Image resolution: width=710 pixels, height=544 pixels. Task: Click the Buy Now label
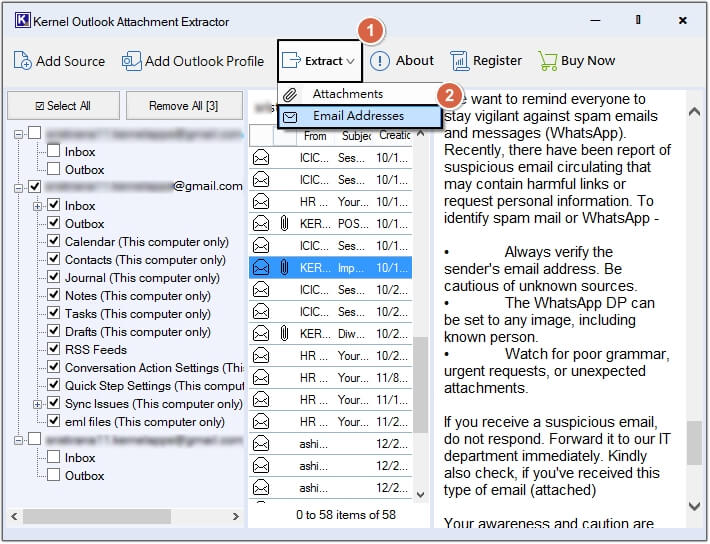click(x=588, y=60)
